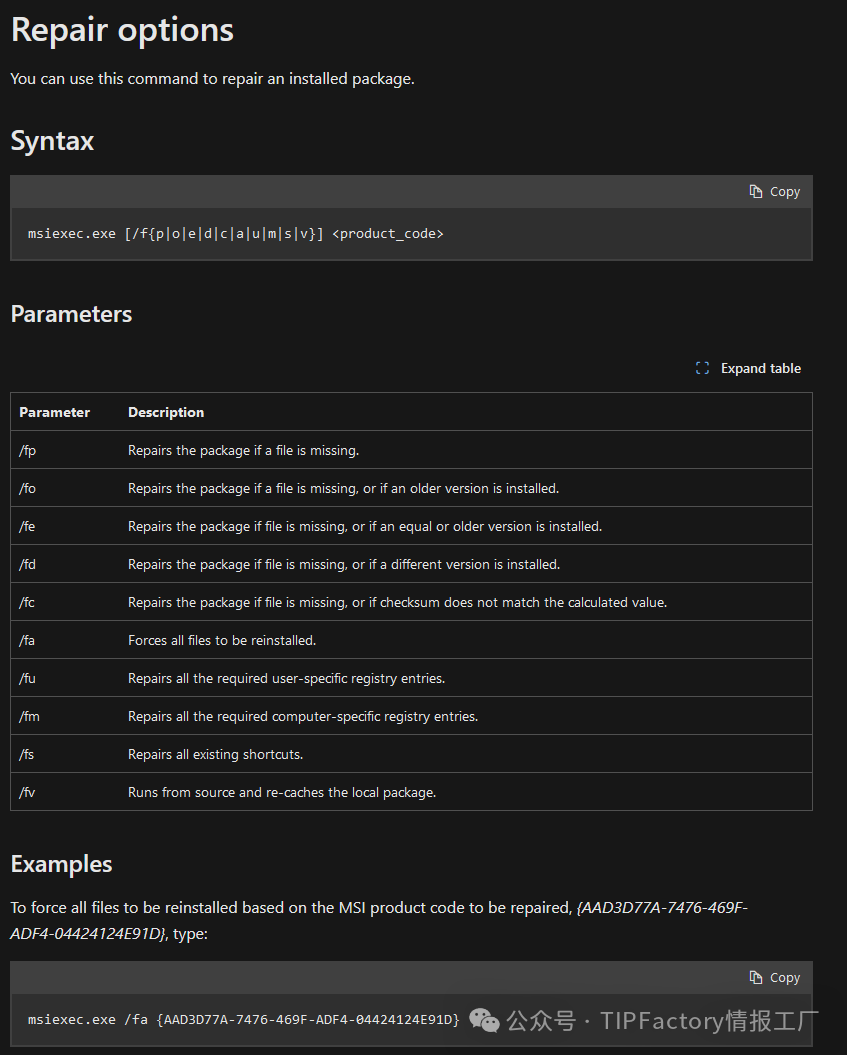Click the /fv parameter cell

pyautogui.click(x=28, y=792)
